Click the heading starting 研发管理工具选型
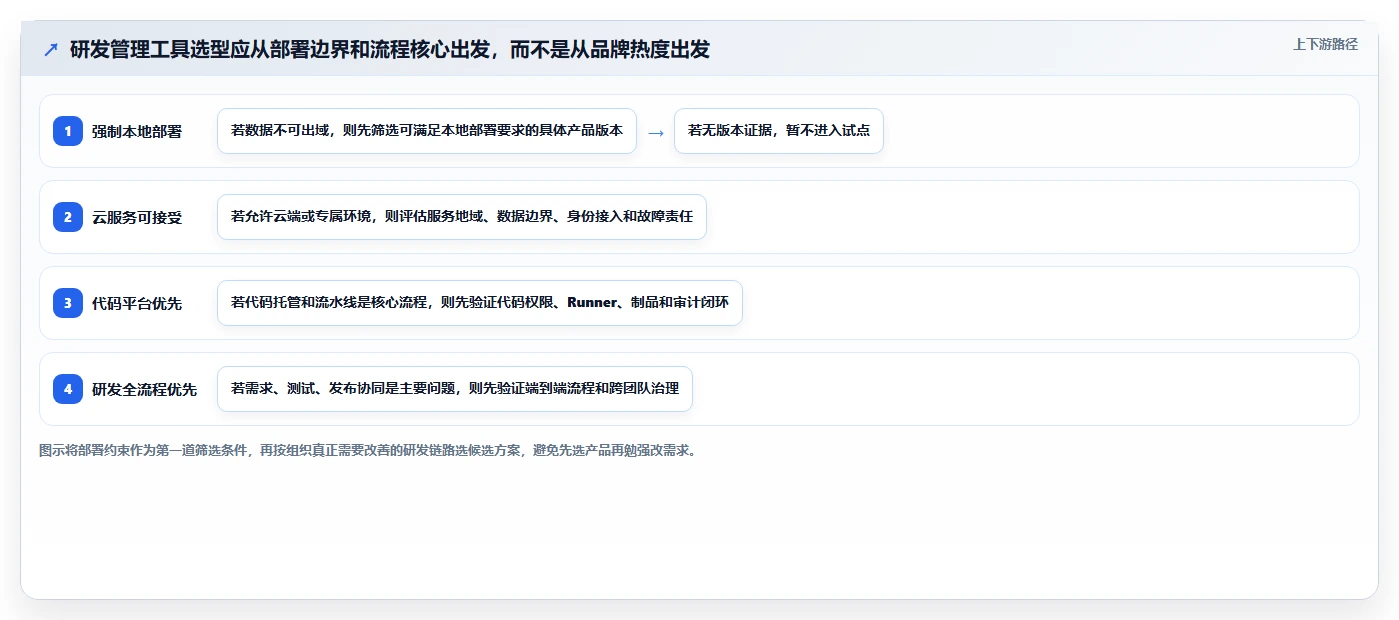 pyautogui.click(x=390, y=50)
